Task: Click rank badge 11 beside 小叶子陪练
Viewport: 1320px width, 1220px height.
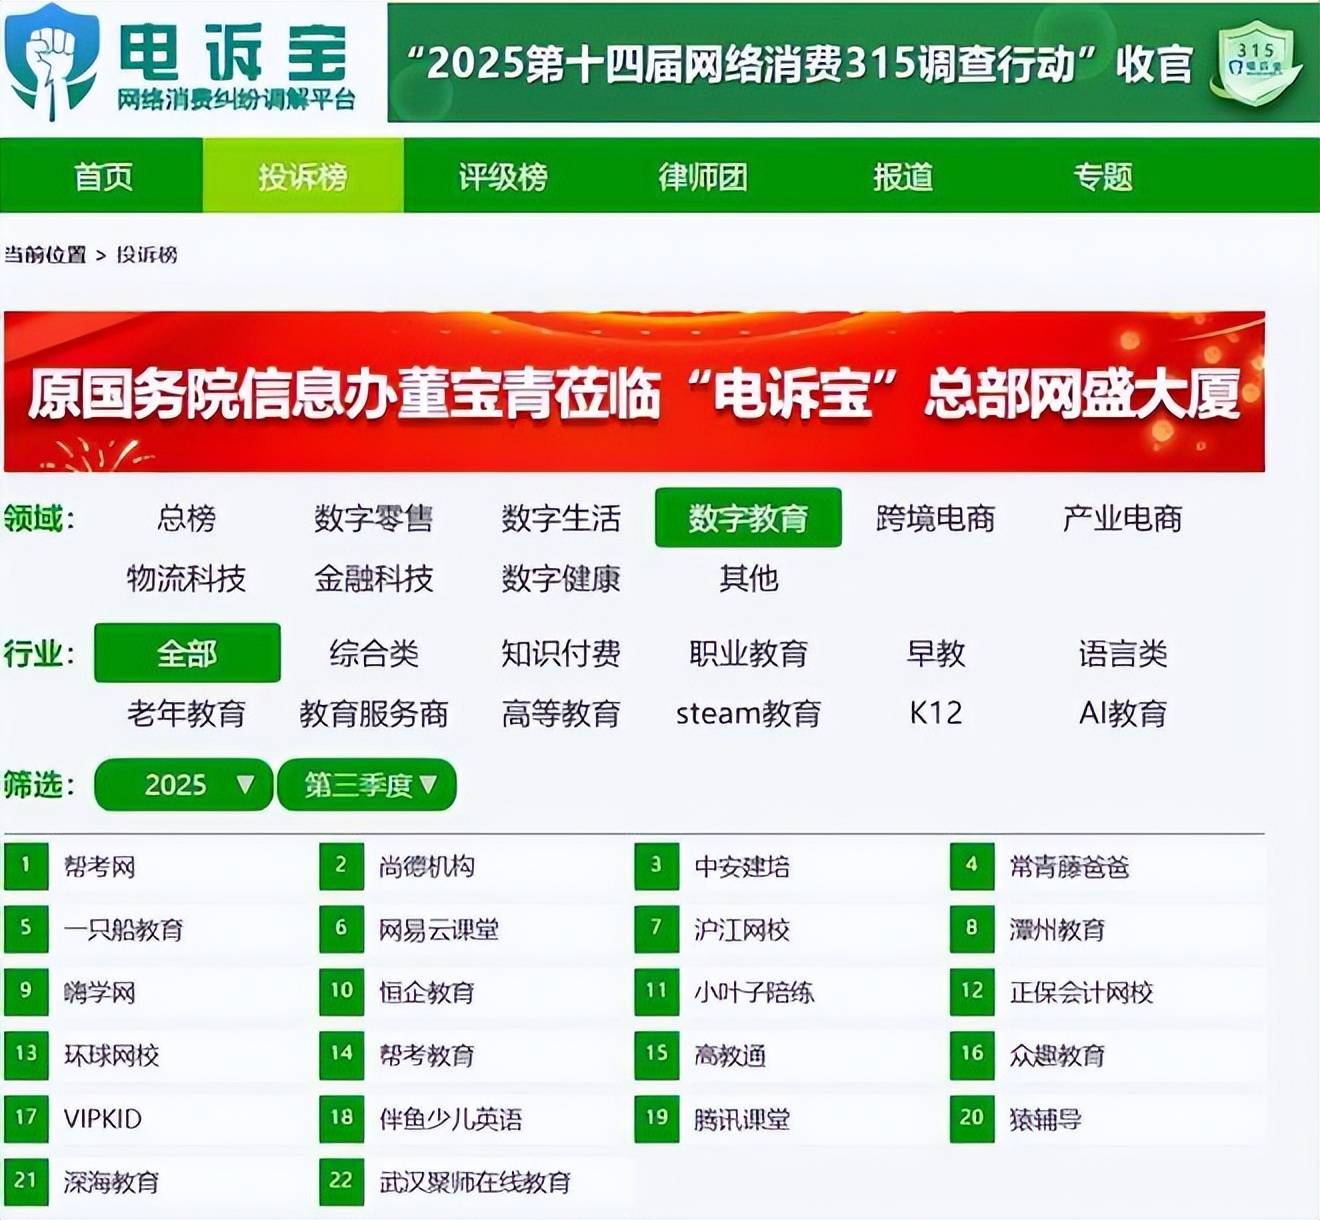Action: click(656, 992)
